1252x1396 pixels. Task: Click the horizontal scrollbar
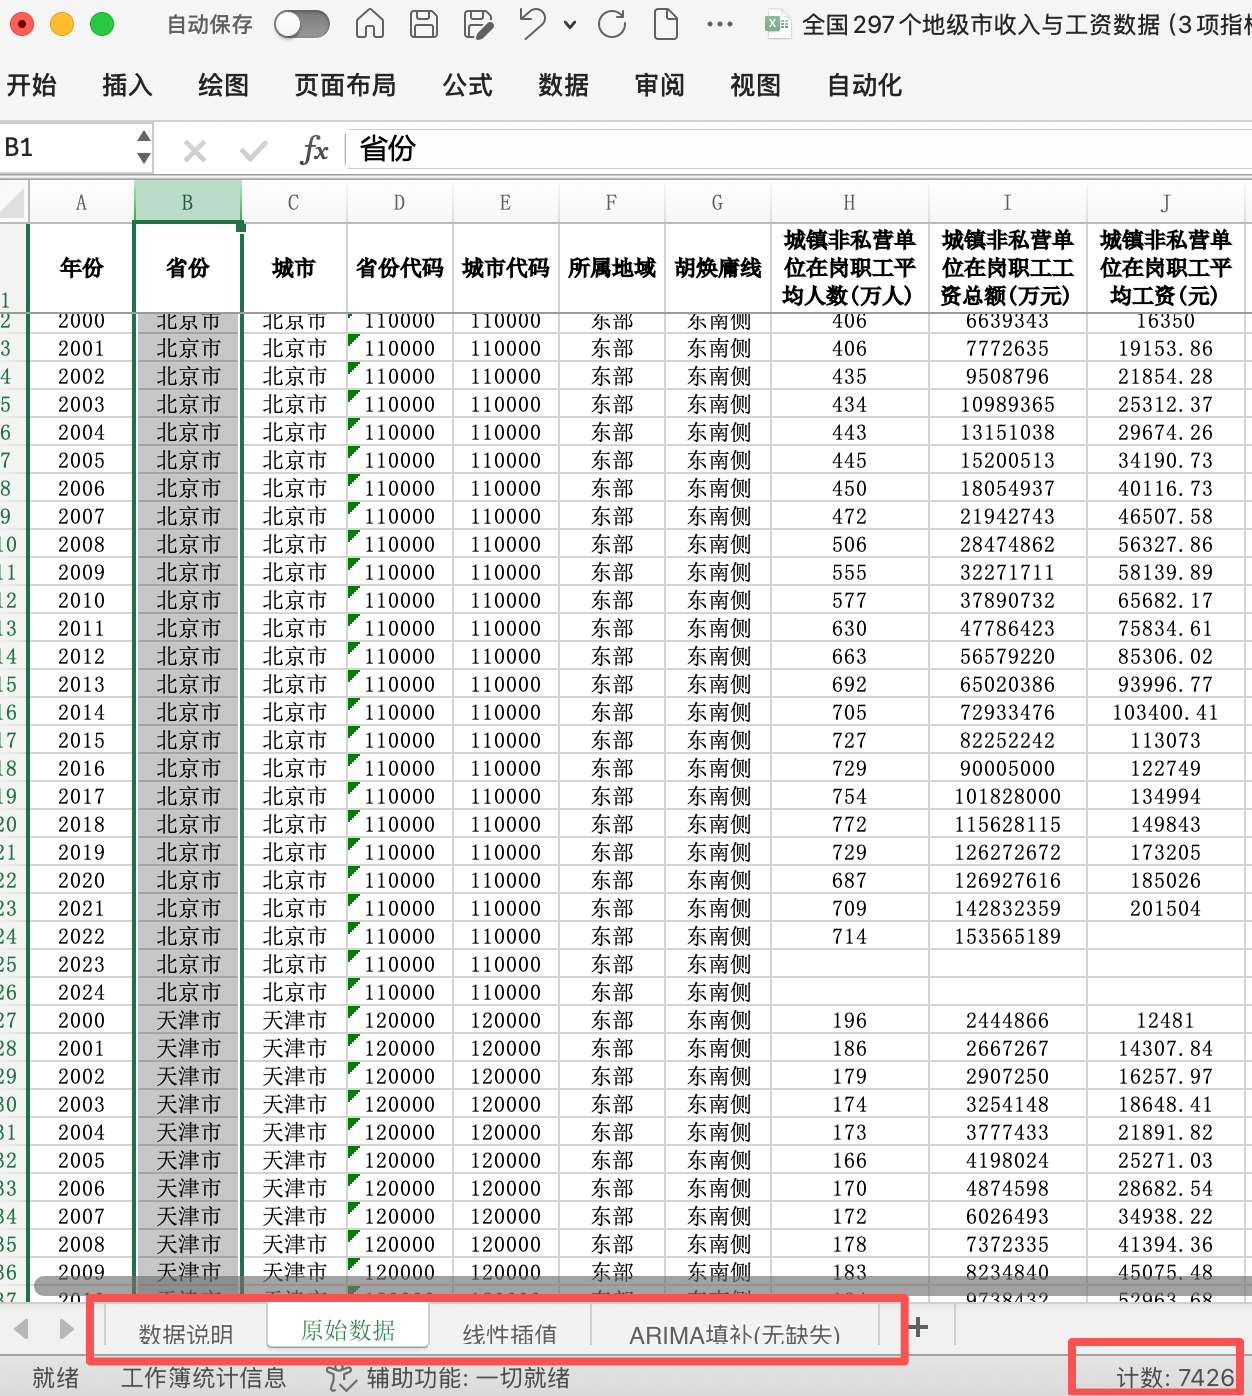click(x=642, y=1285)
